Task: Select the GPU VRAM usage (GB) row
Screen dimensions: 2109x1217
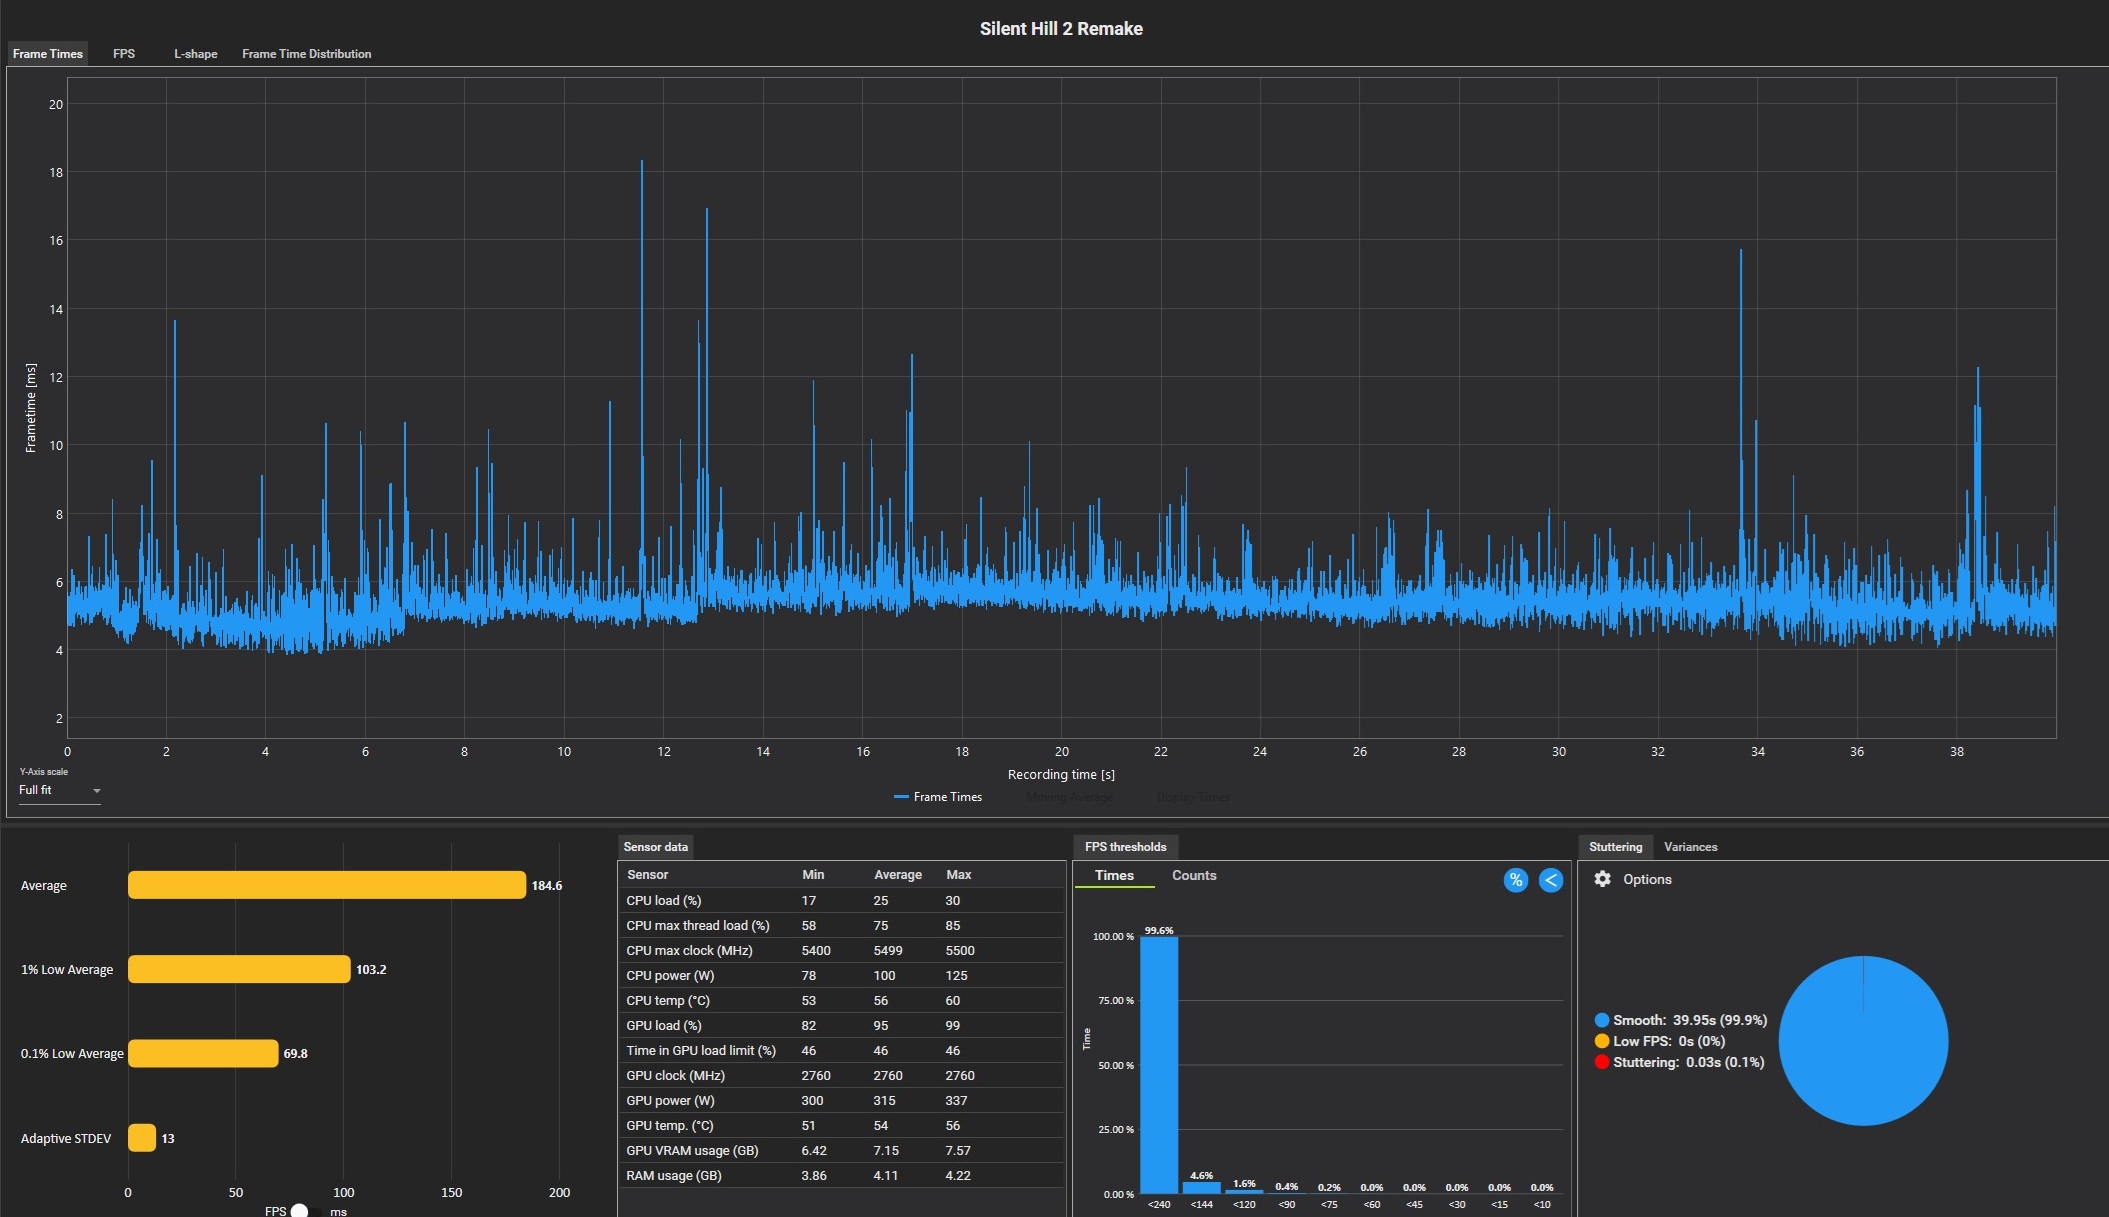Action: pyautogui.click(x=841, y=1150)
